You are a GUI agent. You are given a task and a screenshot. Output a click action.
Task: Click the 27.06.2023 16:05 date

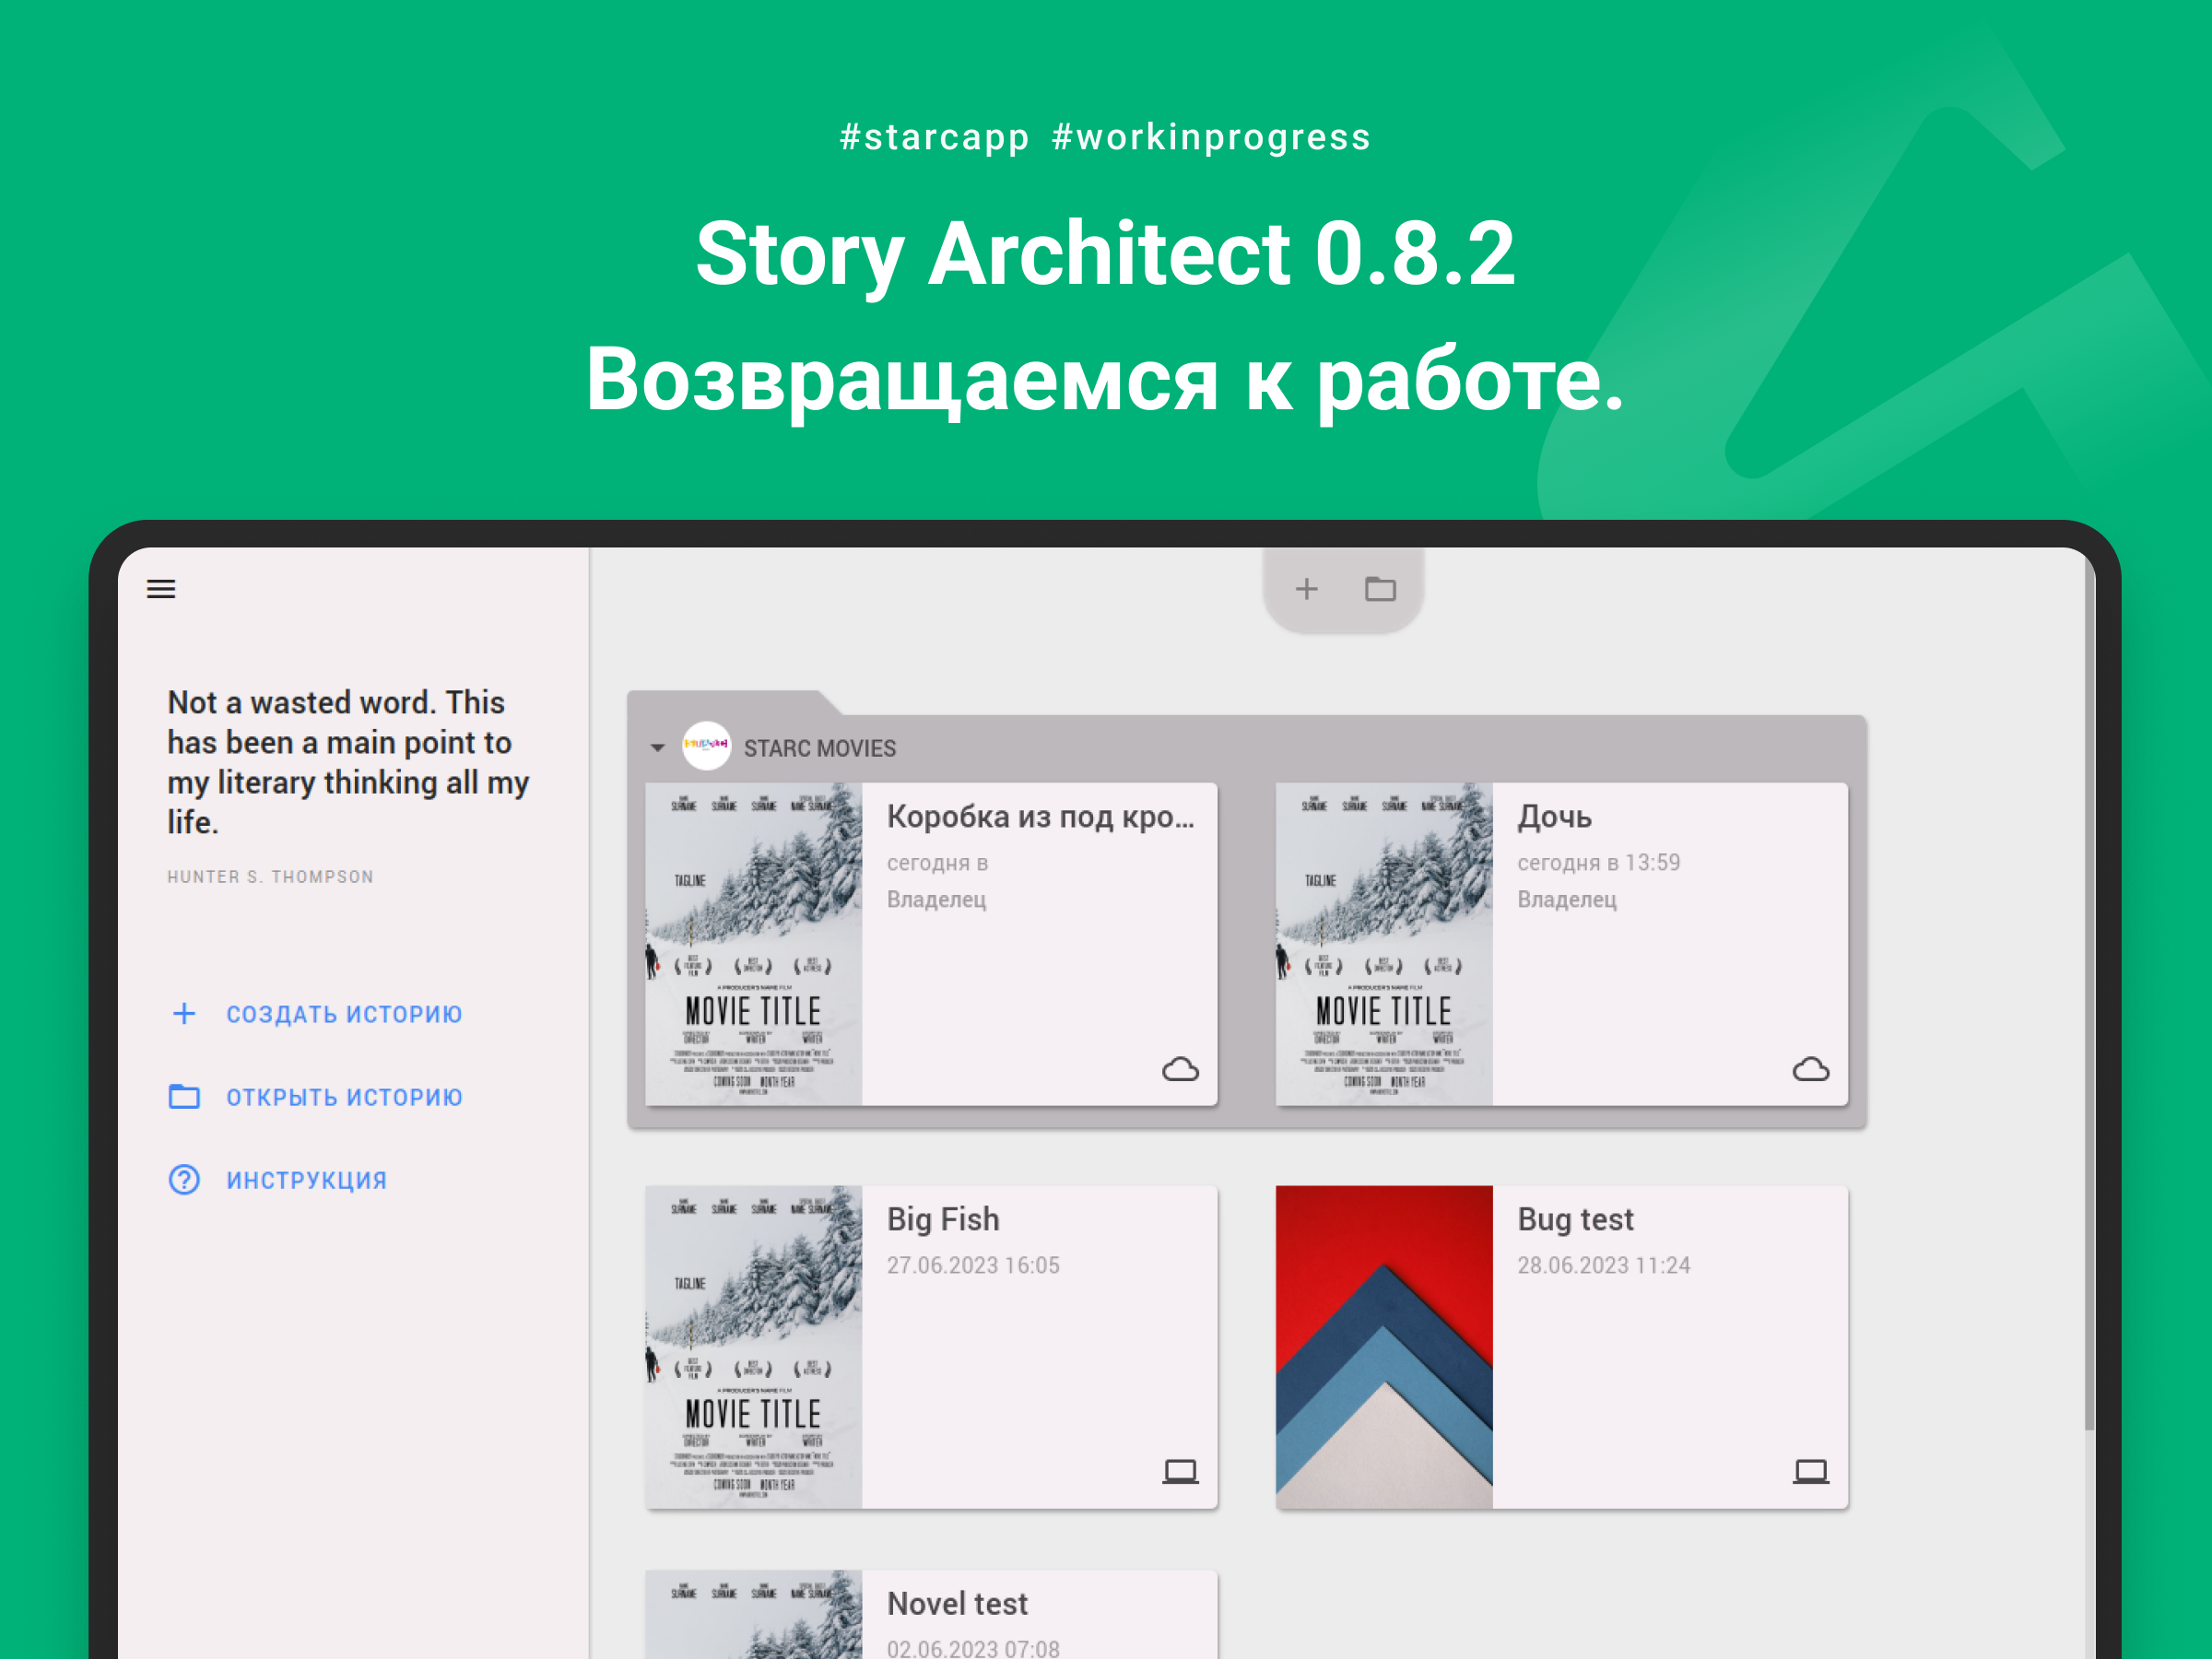[x=973, y=1265]
